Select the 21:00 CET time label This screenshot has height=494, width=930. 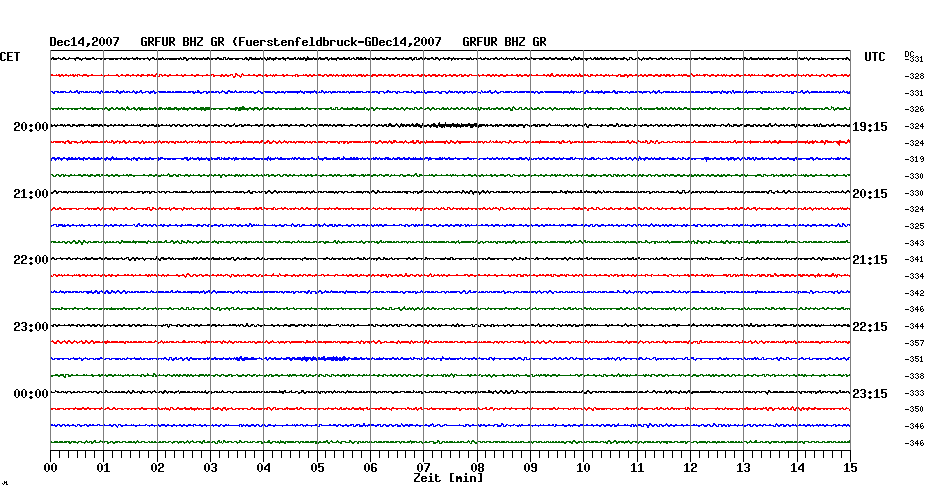click(31, 193)
